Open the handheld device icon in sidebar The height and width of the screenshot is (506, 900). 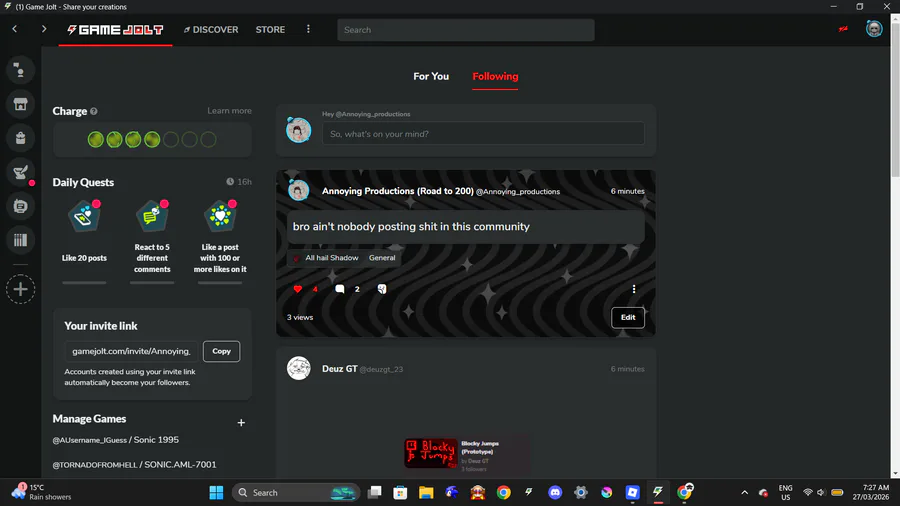[20, 206]
